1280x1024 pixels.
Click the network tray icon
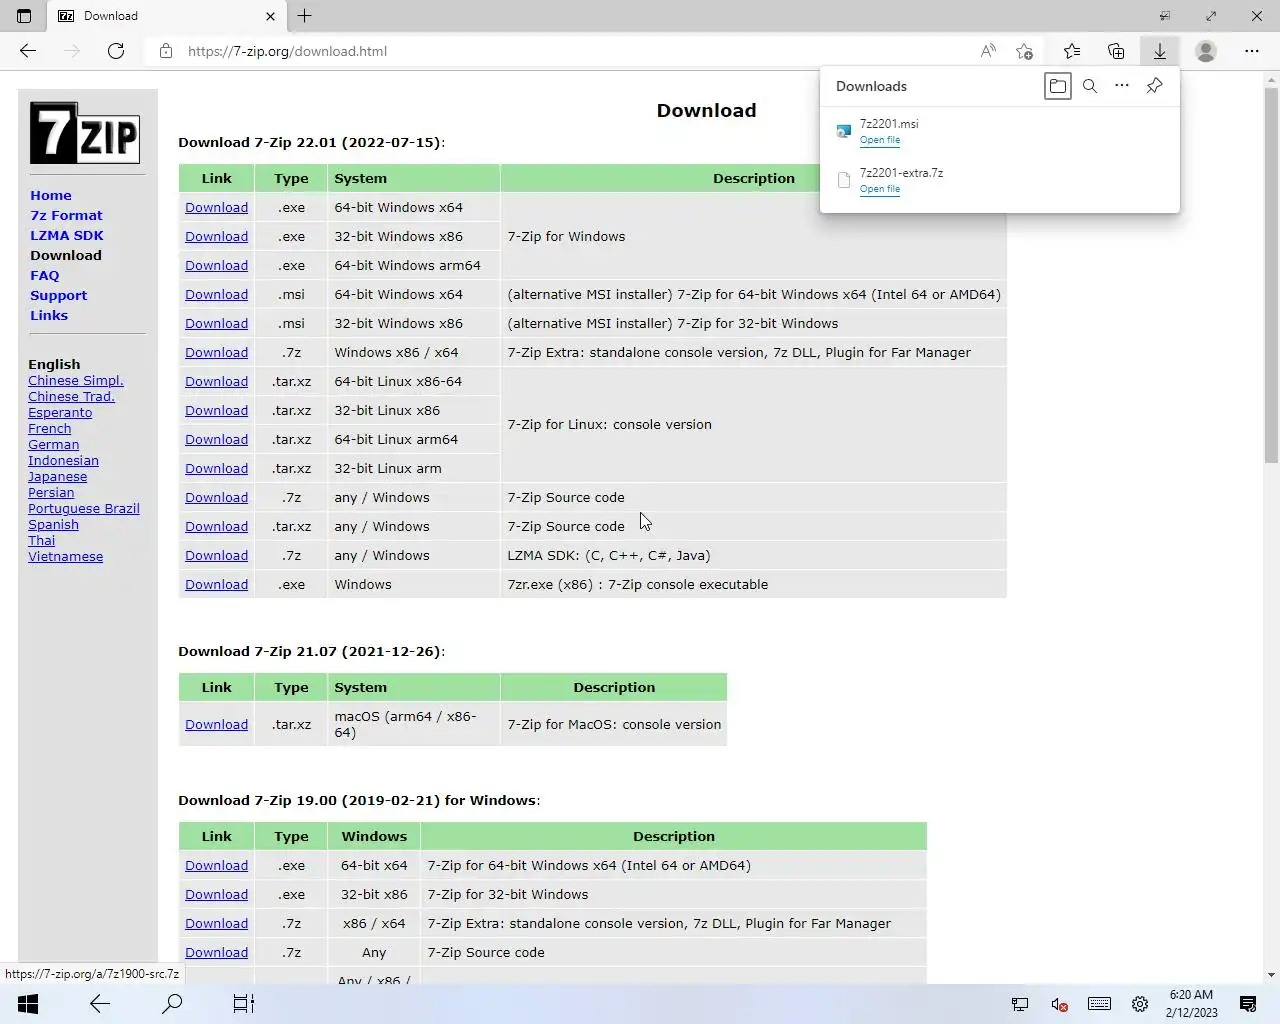(1020, 1004)
